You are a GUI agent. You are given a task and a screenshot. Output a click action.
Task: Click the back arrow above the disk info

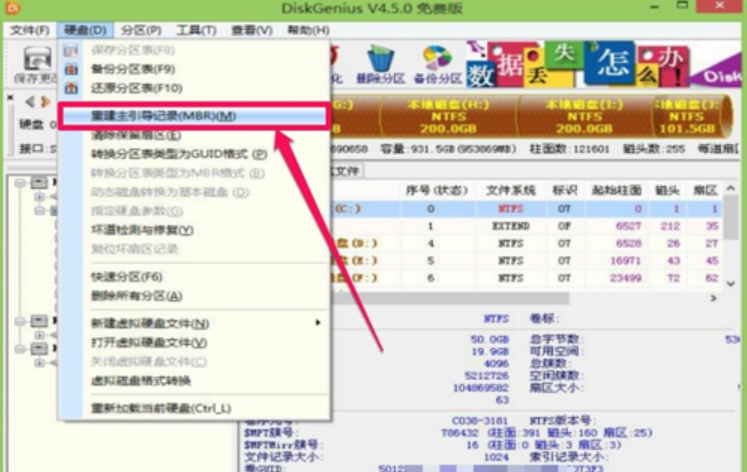coord(30,102)
